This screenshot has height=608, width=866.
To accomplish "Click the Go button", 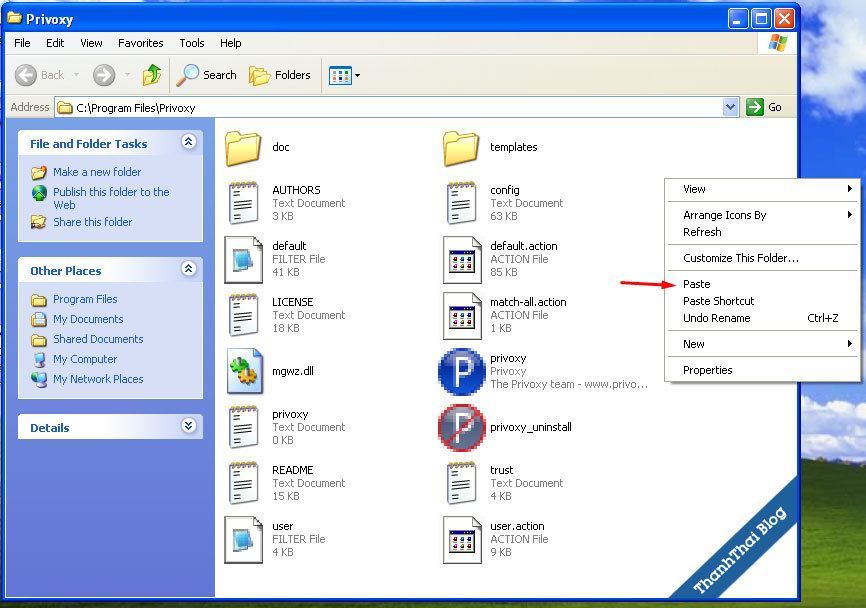I will [764, 107].
